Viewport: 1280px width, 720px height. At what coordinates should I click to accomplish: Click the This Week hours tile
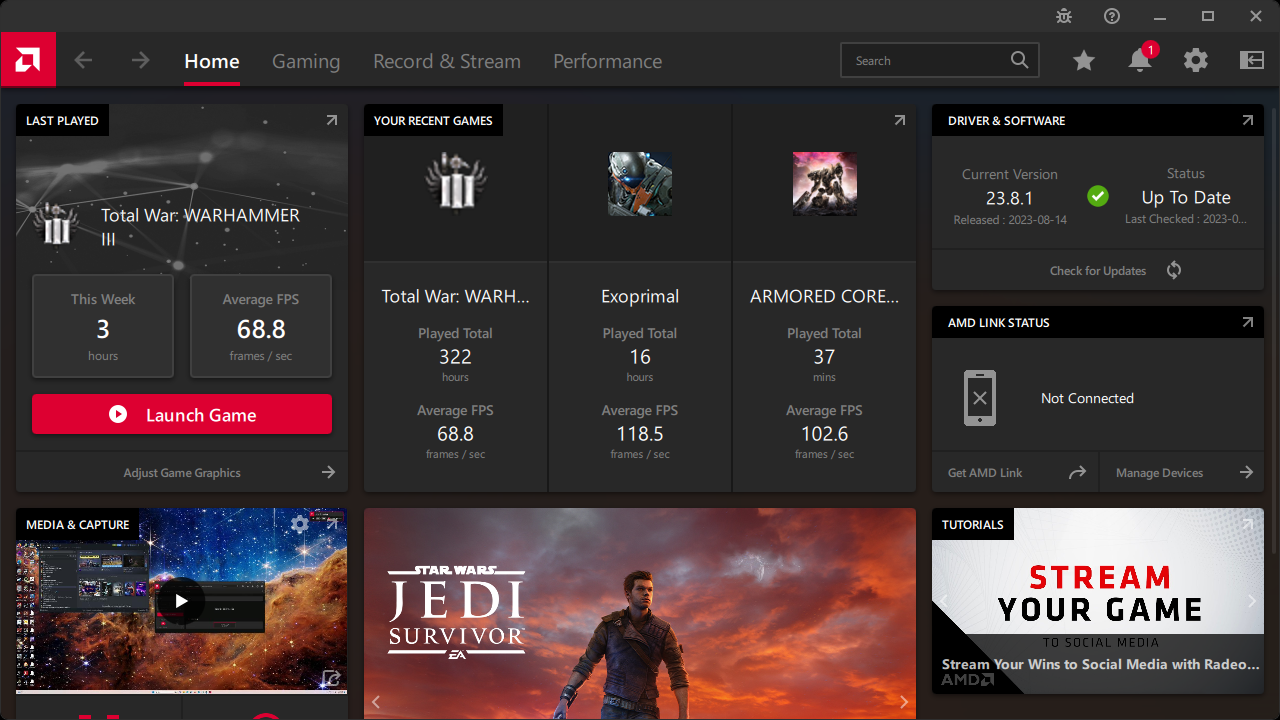(103, 326)
